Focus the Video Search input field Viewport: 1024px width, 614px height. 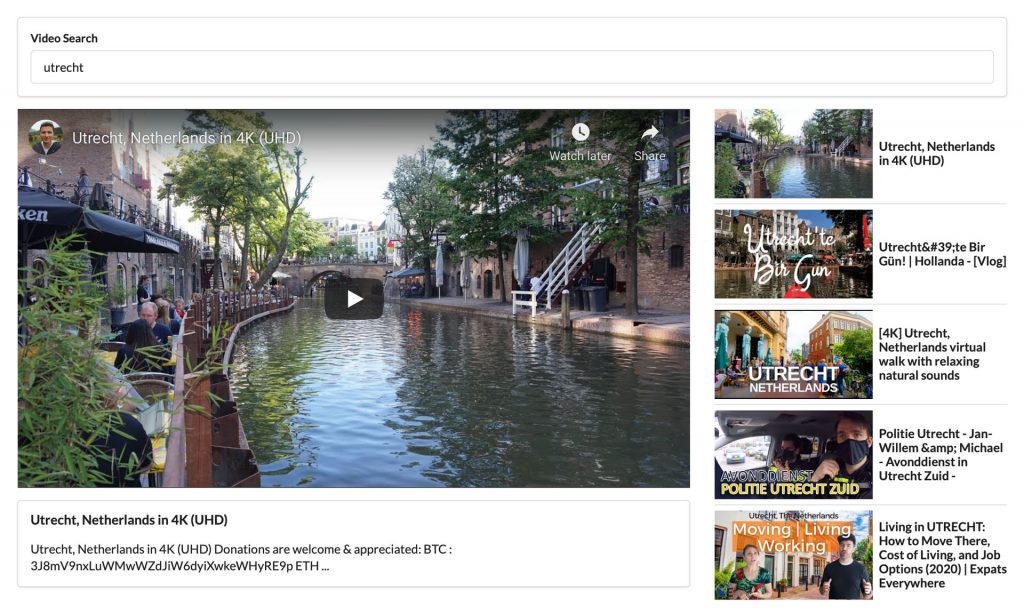point(511,67)
